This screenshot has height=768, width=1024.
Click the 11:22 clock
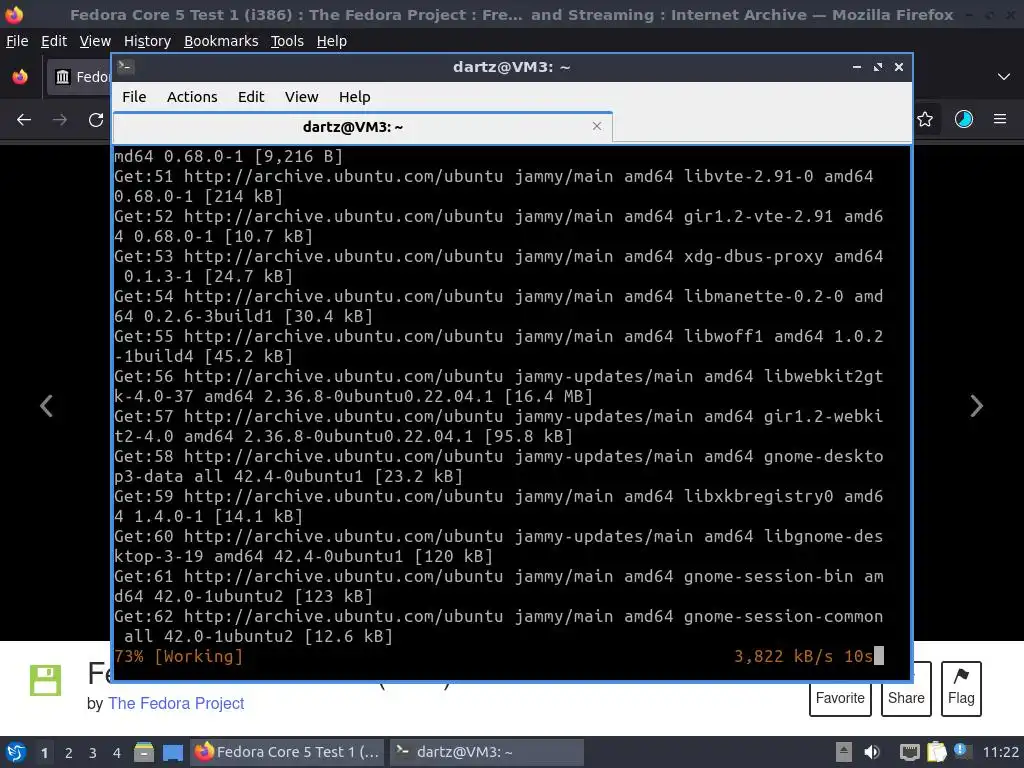(x=1000, y=752)
